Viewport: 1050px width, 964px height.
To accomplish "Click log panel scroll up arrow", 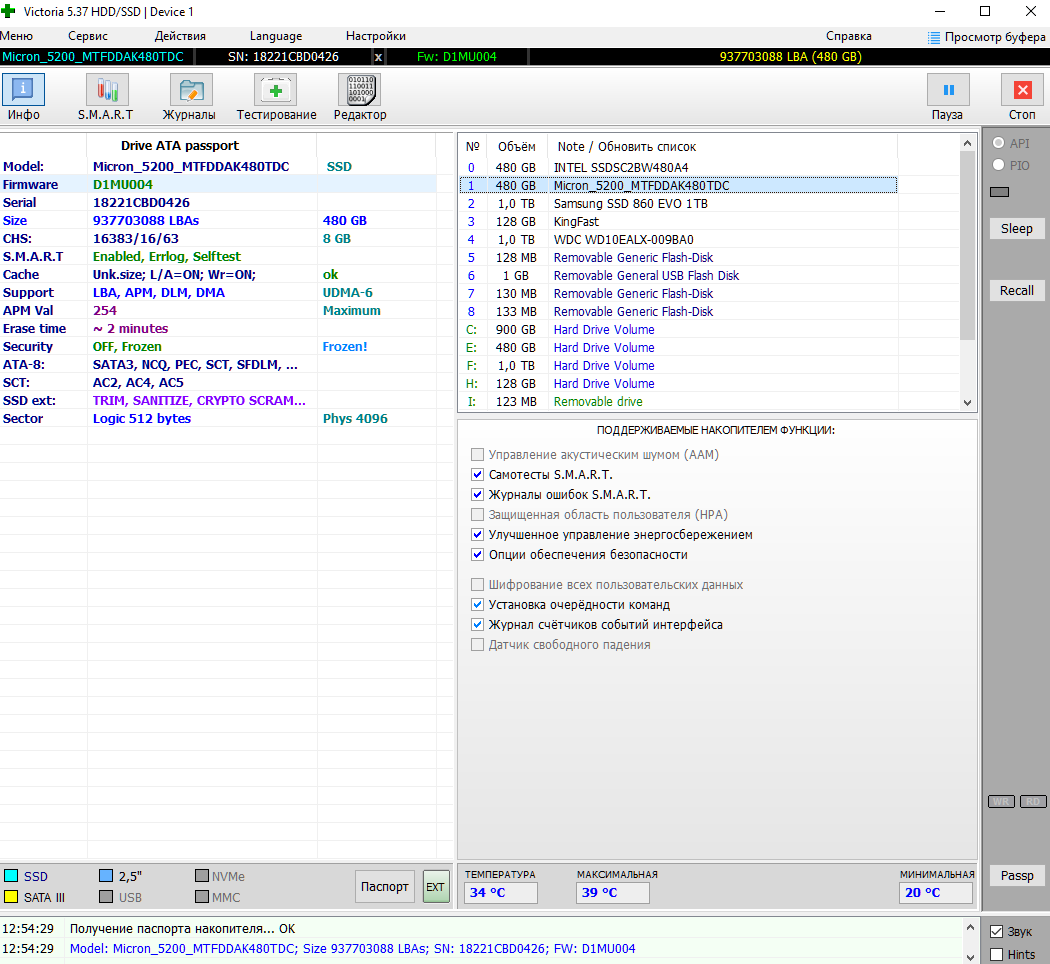I will coord(970,927).
